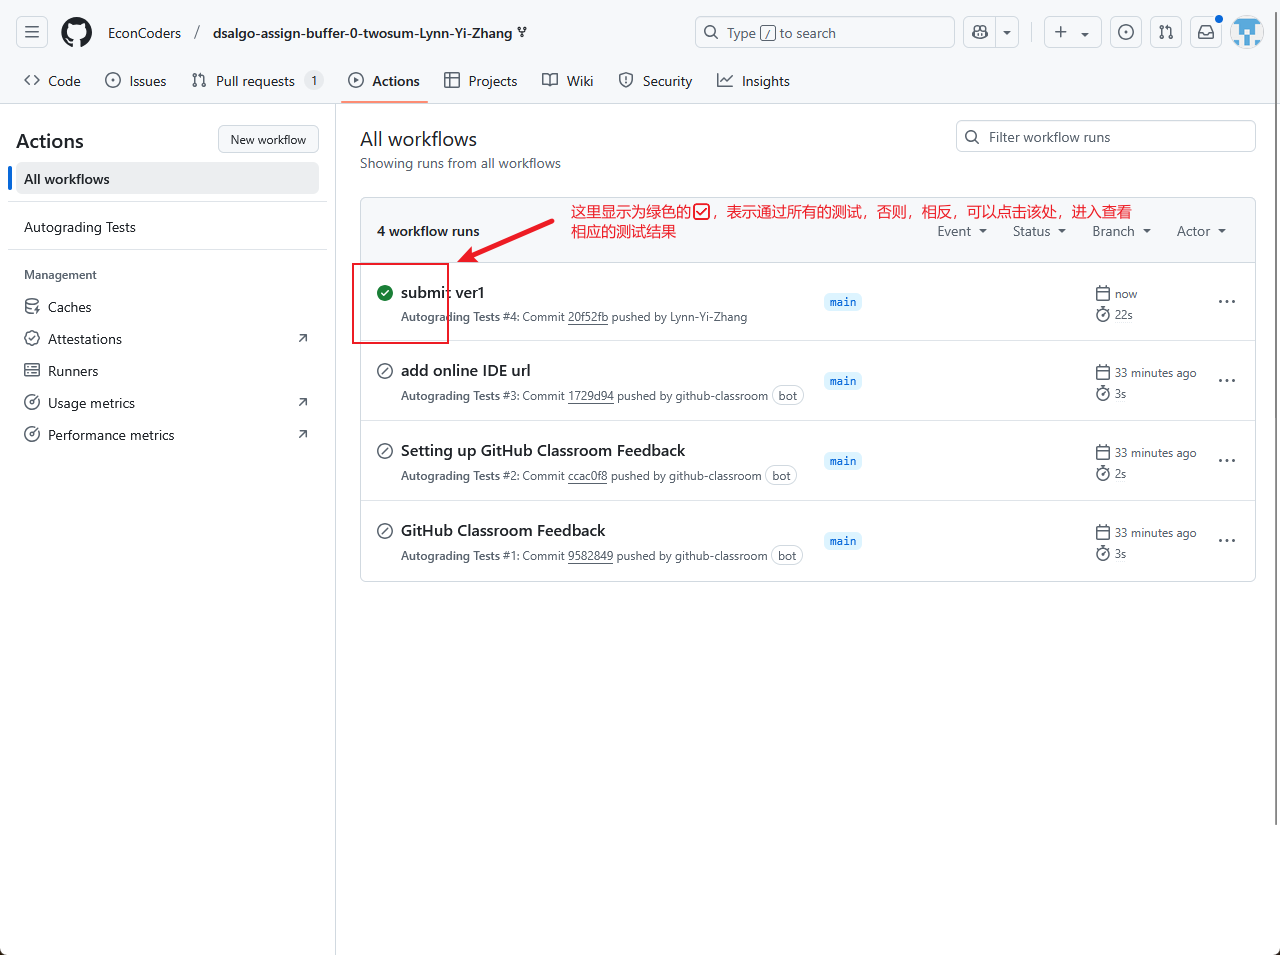The height and width of the screenshot is (955, 1280).
Task: Expand the Status filter dropdown
Action: pos(1039,231)
